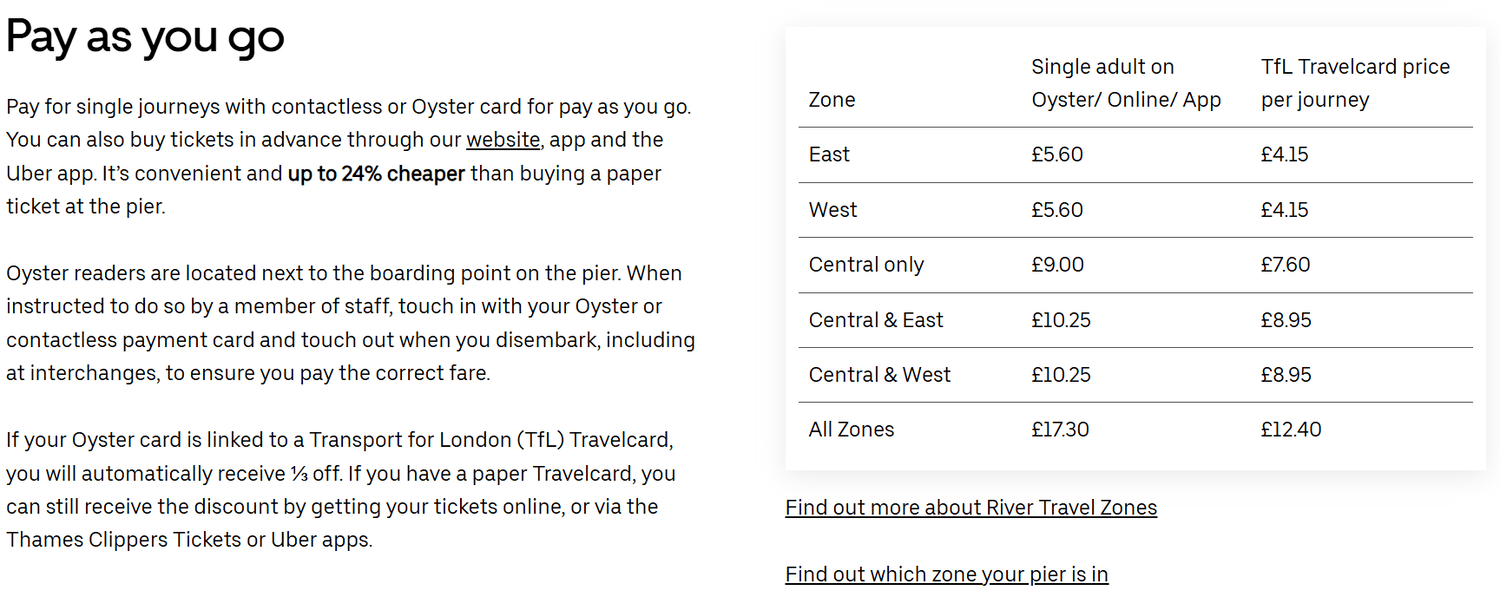Viewport: 1500px width, 597px height.
Task: Select the Central & East row label
Action: coord(876,320)
